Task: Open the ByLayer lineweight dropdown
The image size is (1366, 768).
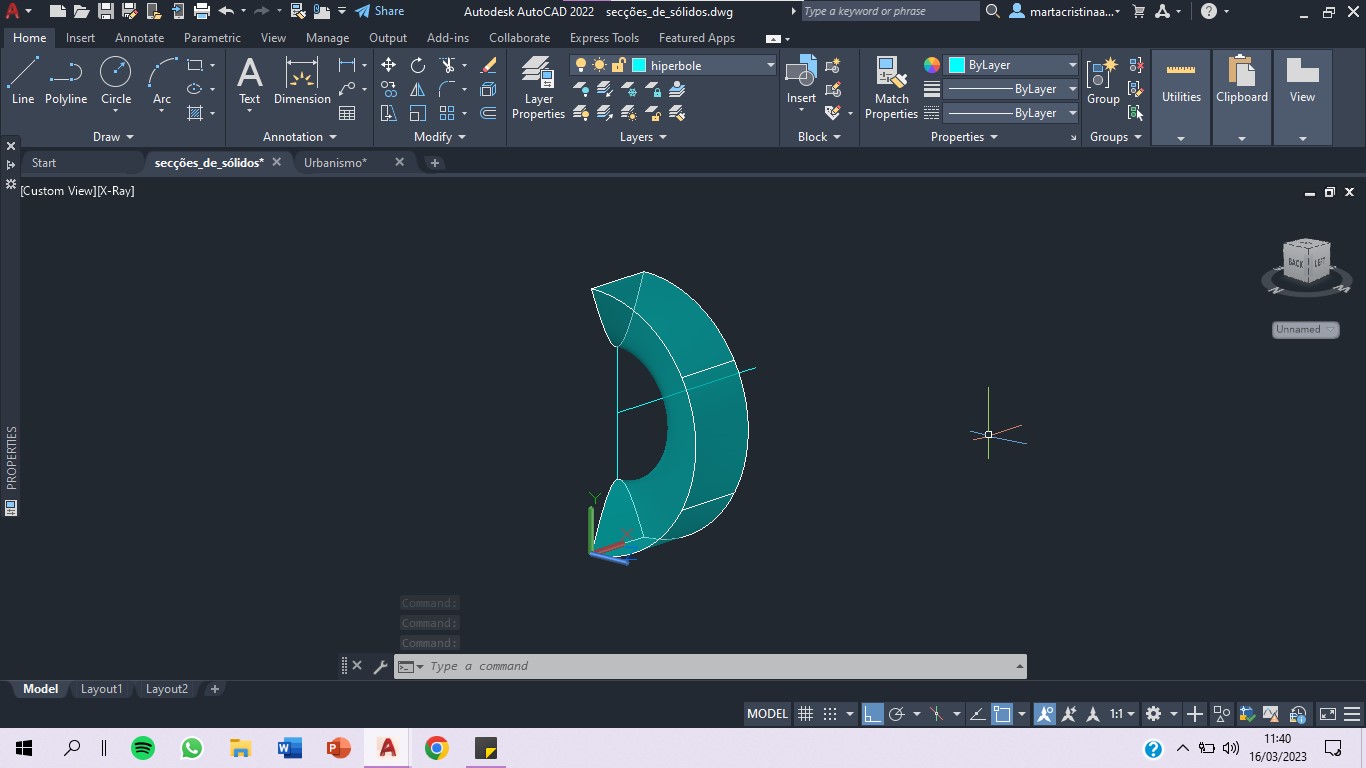Action: (1072, 89)
